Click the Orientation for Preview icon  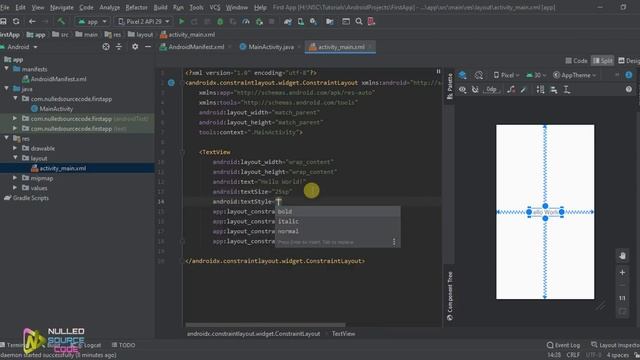click(479, 75)
